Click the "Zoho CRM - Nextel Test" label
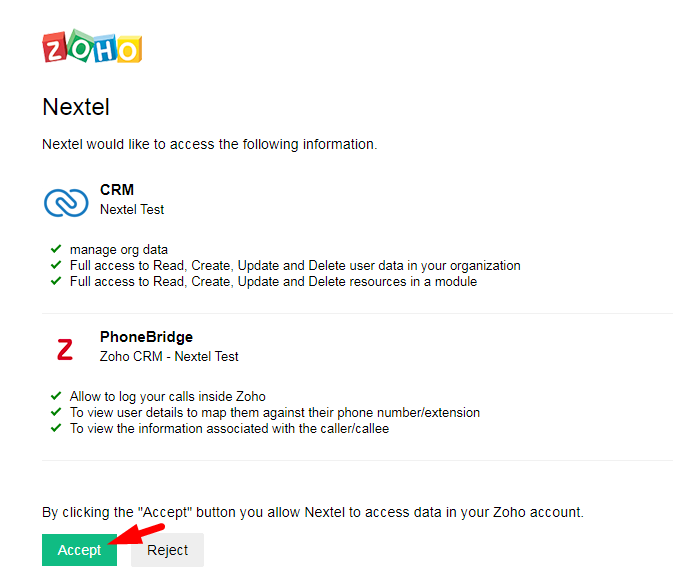This screenshot has width=673, height=583. (169, 356)
